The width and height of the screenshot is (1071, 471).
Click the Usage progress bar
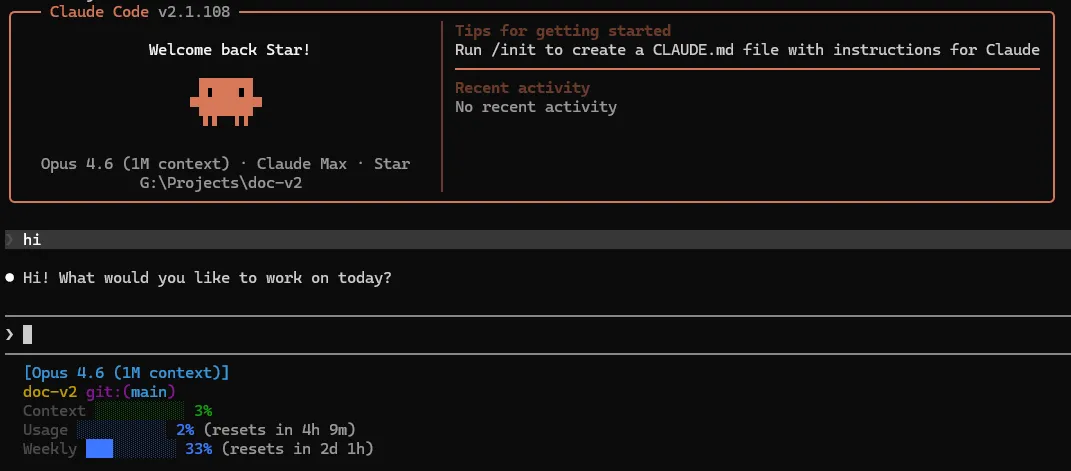pyautogui.click(x=122, y=430)
